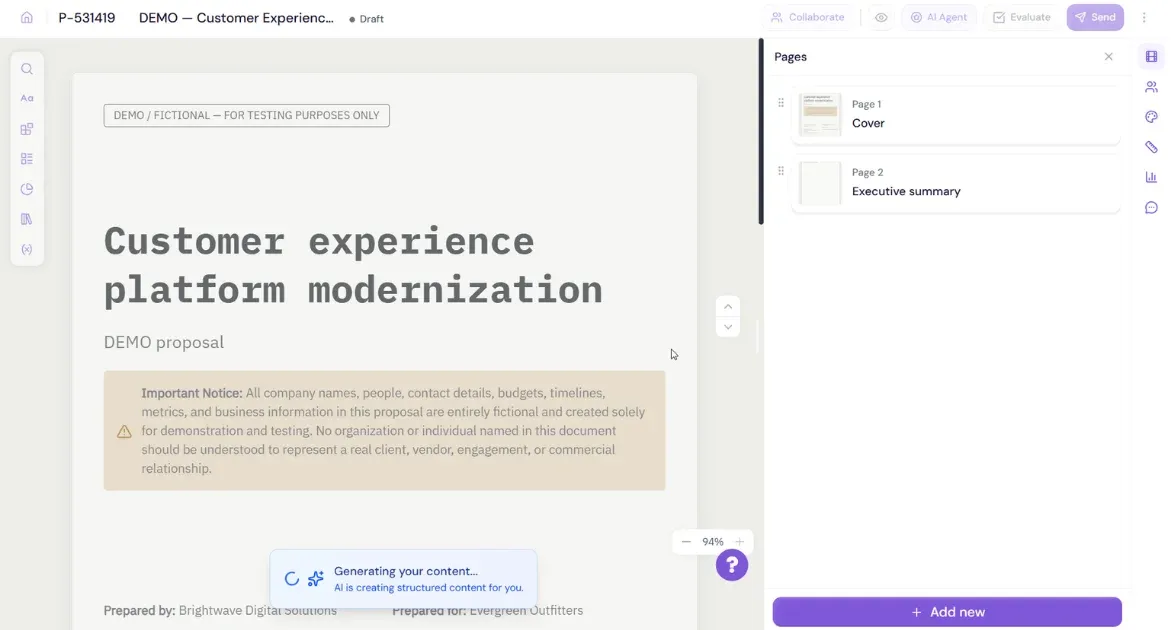Click the proposal ID P-531419
This screenshot has width=1171, height=630.
[x=87, y=18]
